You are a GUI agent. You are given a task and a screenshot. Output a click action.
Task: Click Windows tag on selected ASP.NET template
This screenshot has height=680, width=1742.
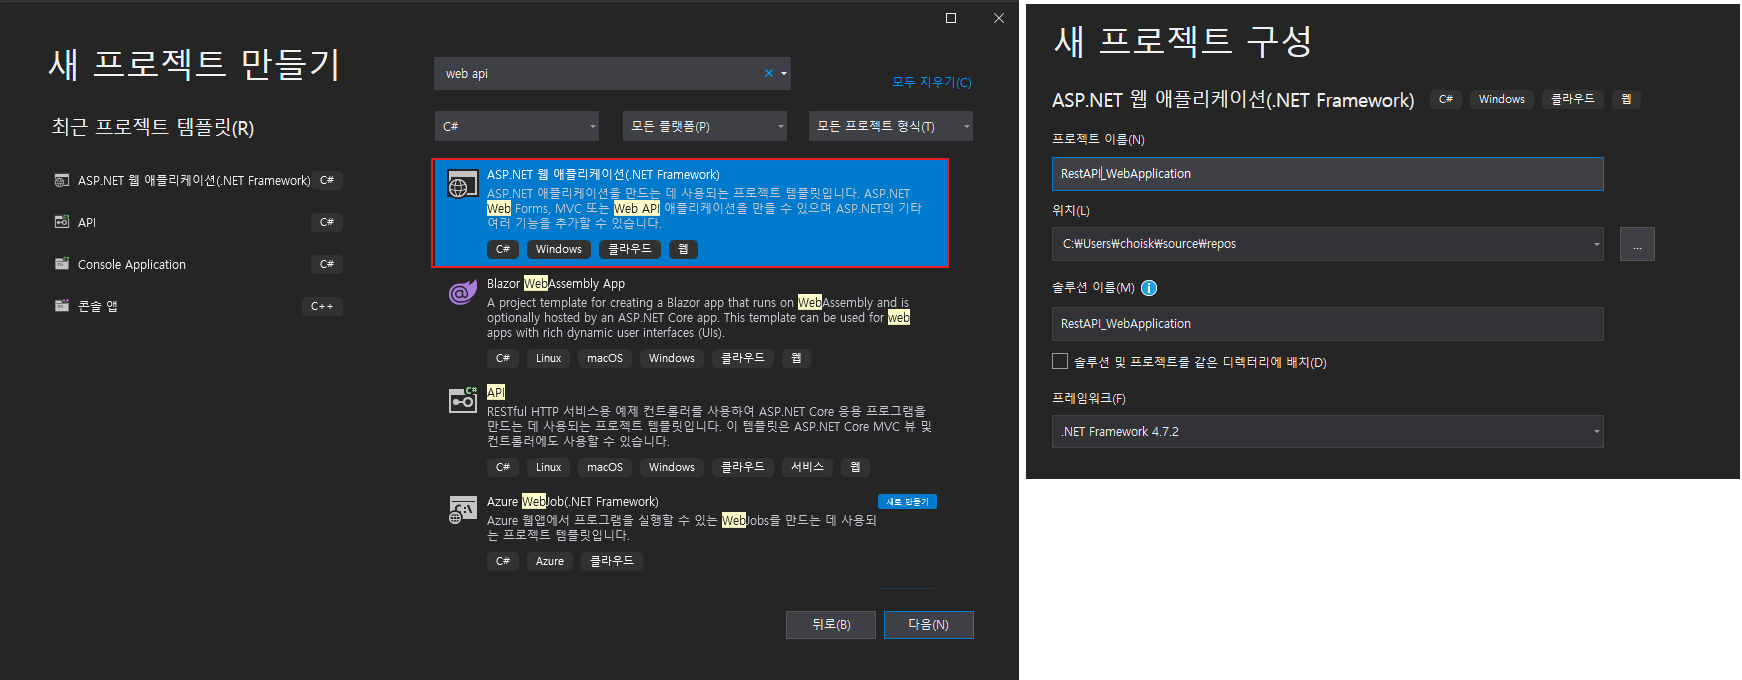pos(559,249)
